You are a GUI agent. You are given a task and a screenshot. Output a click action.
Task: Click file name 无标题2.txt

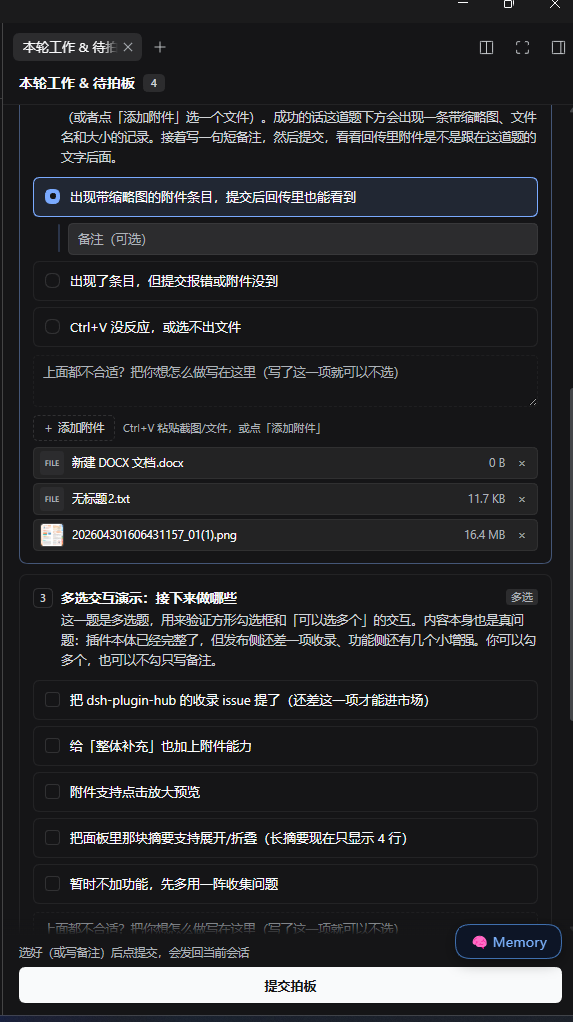(x=101, y=499)
